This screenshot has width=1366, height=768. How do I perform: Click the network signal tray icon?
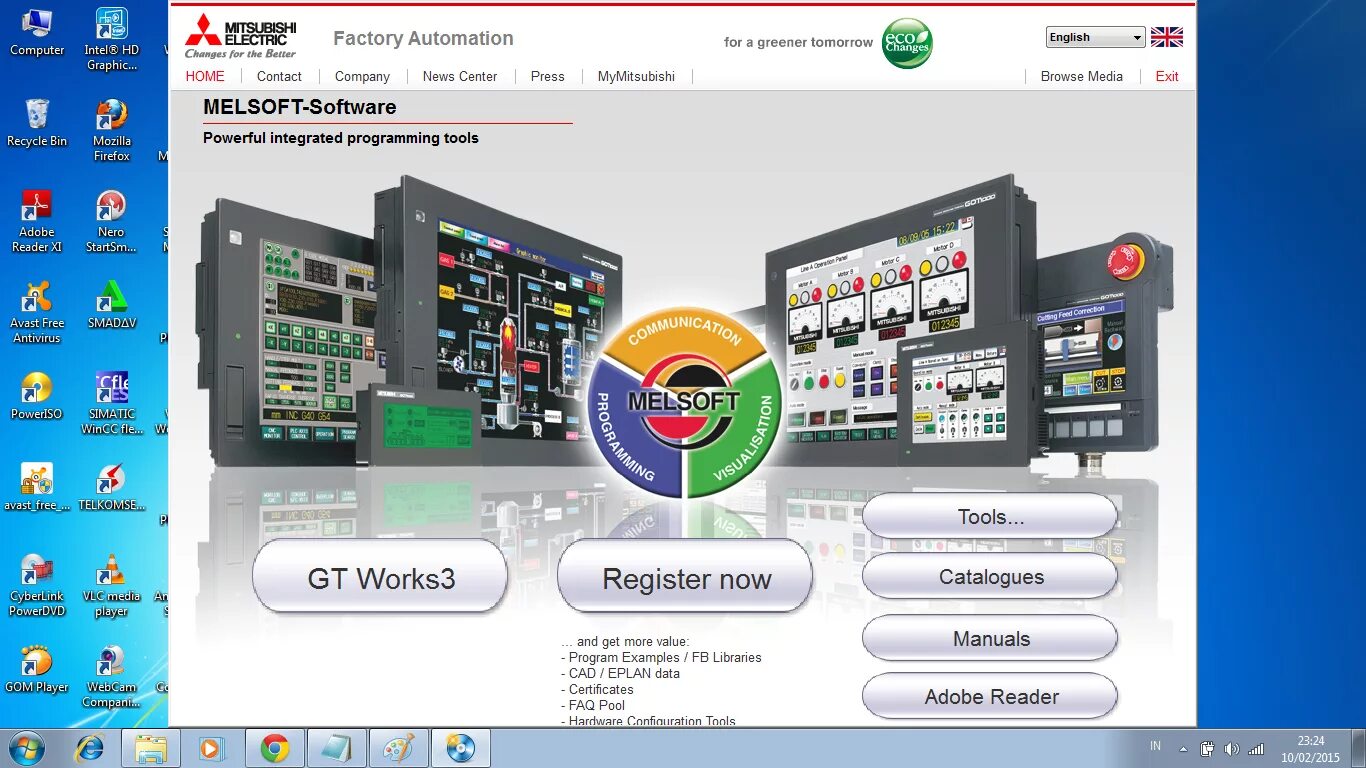click(x=1256, y=749)
